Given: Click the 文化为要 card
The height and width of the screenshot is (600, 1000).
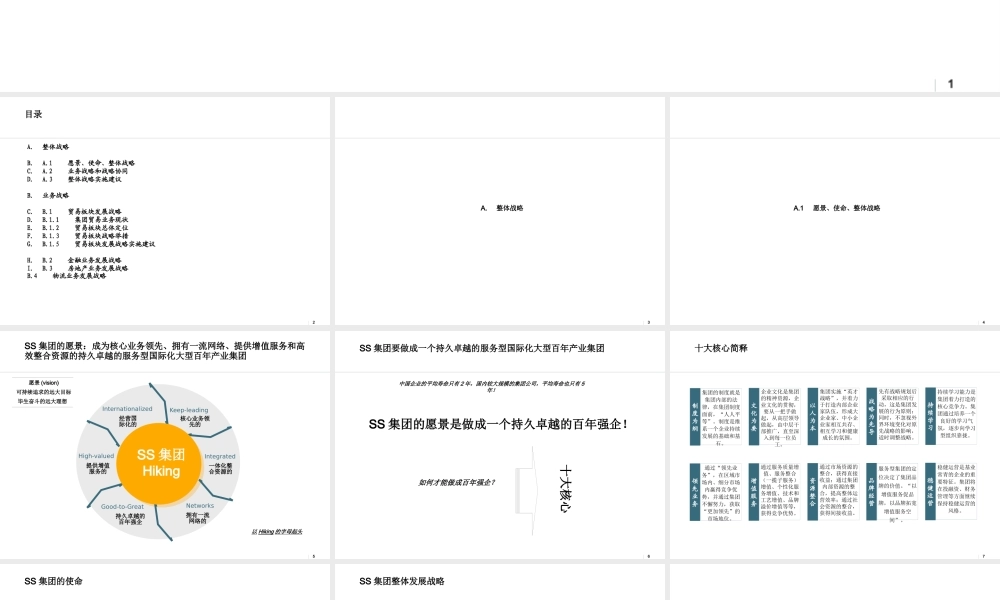Looking at the screenshot, I should click(774, 416).
